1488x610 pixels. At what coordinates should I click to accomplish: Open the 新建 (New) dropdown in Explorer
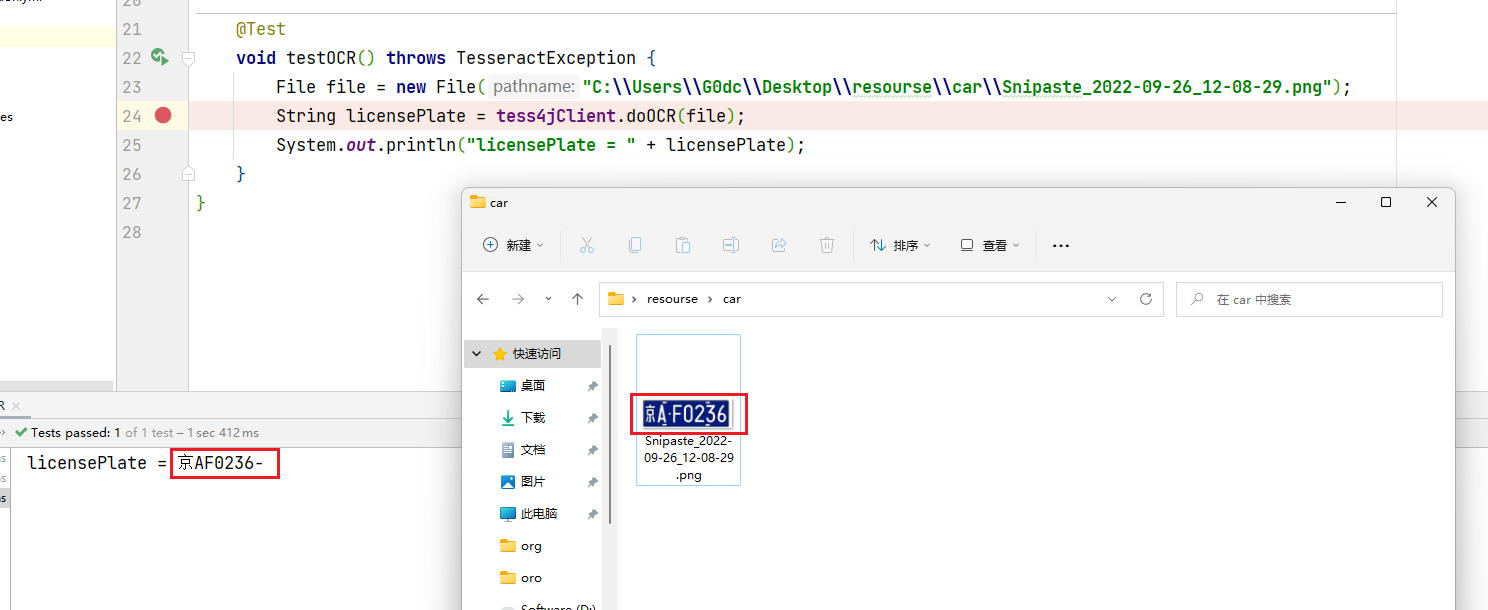point(514,245)
